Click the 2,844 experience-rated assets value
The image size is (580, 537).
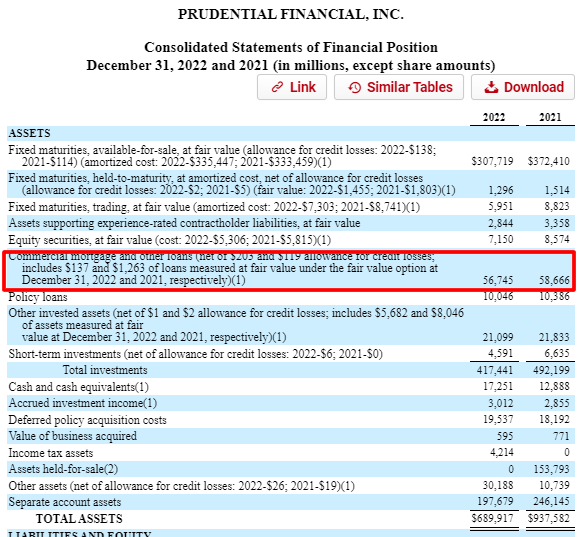click(501, 223)
